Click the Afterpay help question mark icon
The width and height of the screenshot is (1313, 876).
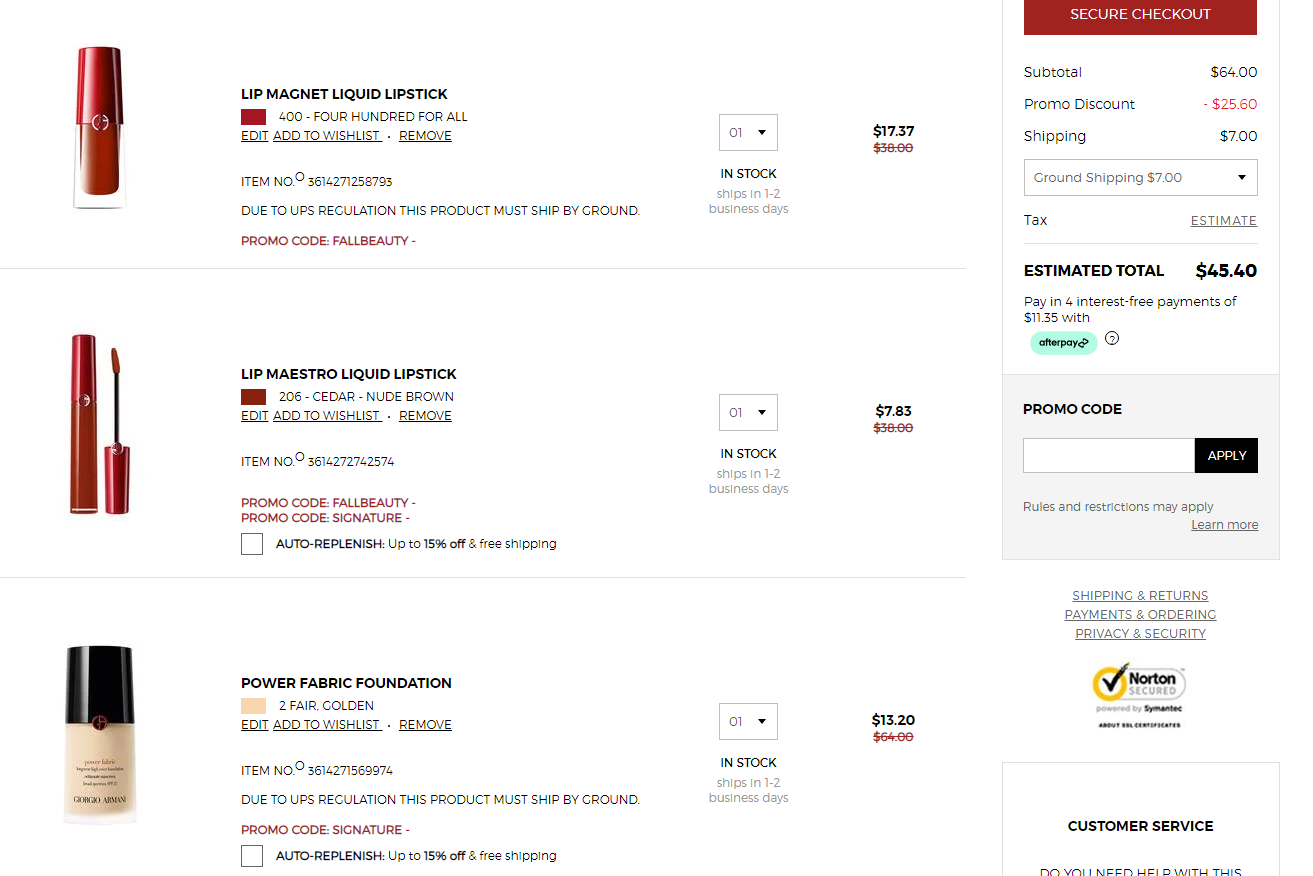coord(1112,338)
